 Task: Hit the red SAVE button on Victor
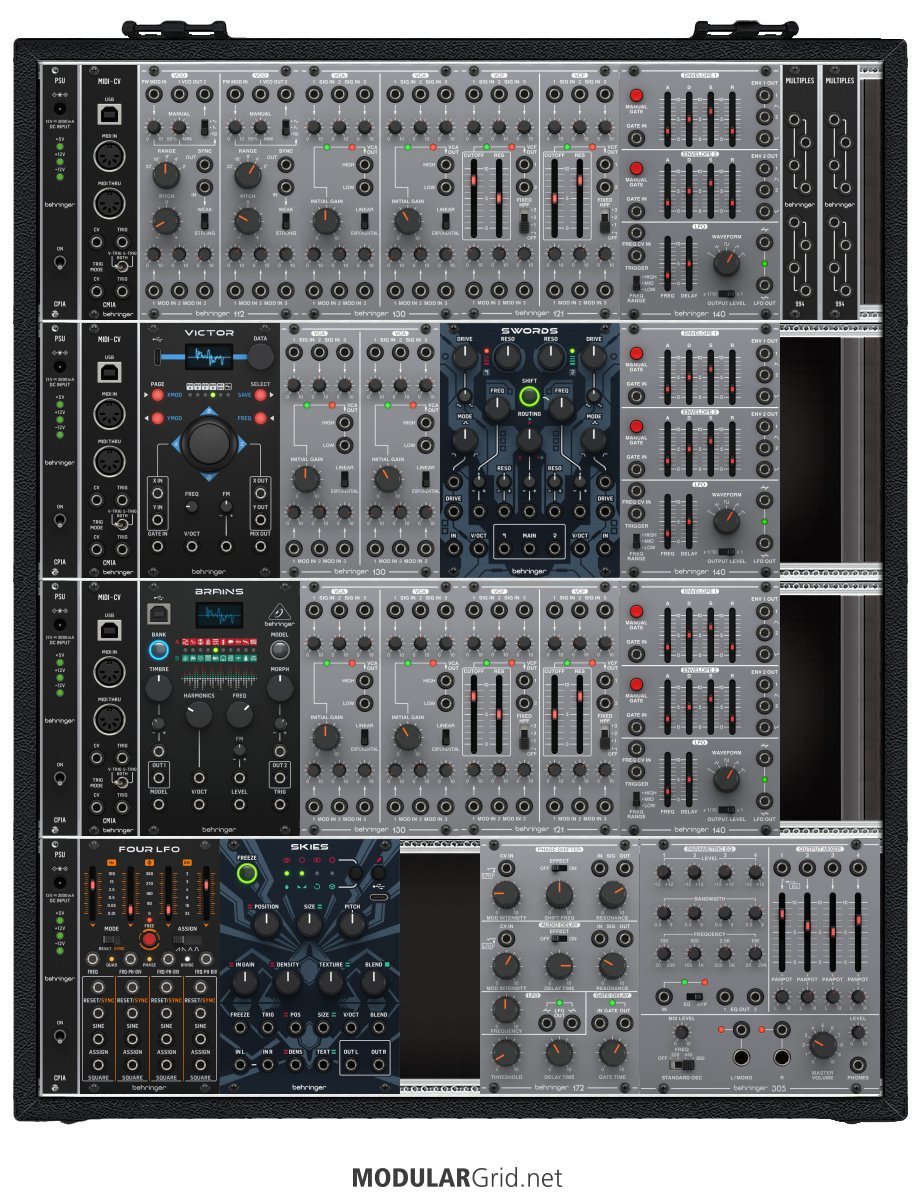point(261,395)
